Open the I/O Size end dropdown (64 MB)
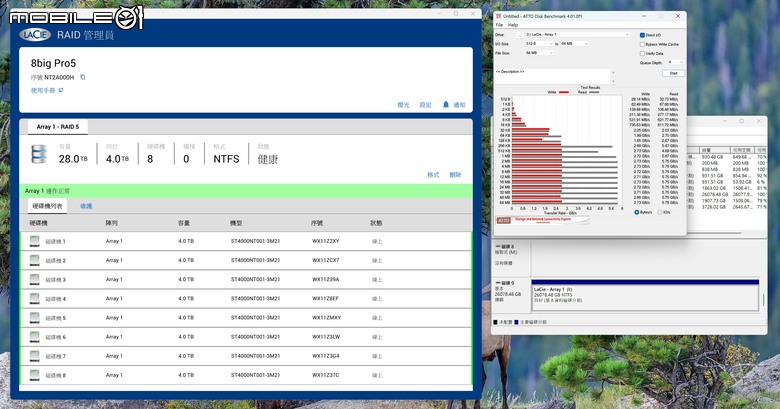 click(x=575, y=44)
